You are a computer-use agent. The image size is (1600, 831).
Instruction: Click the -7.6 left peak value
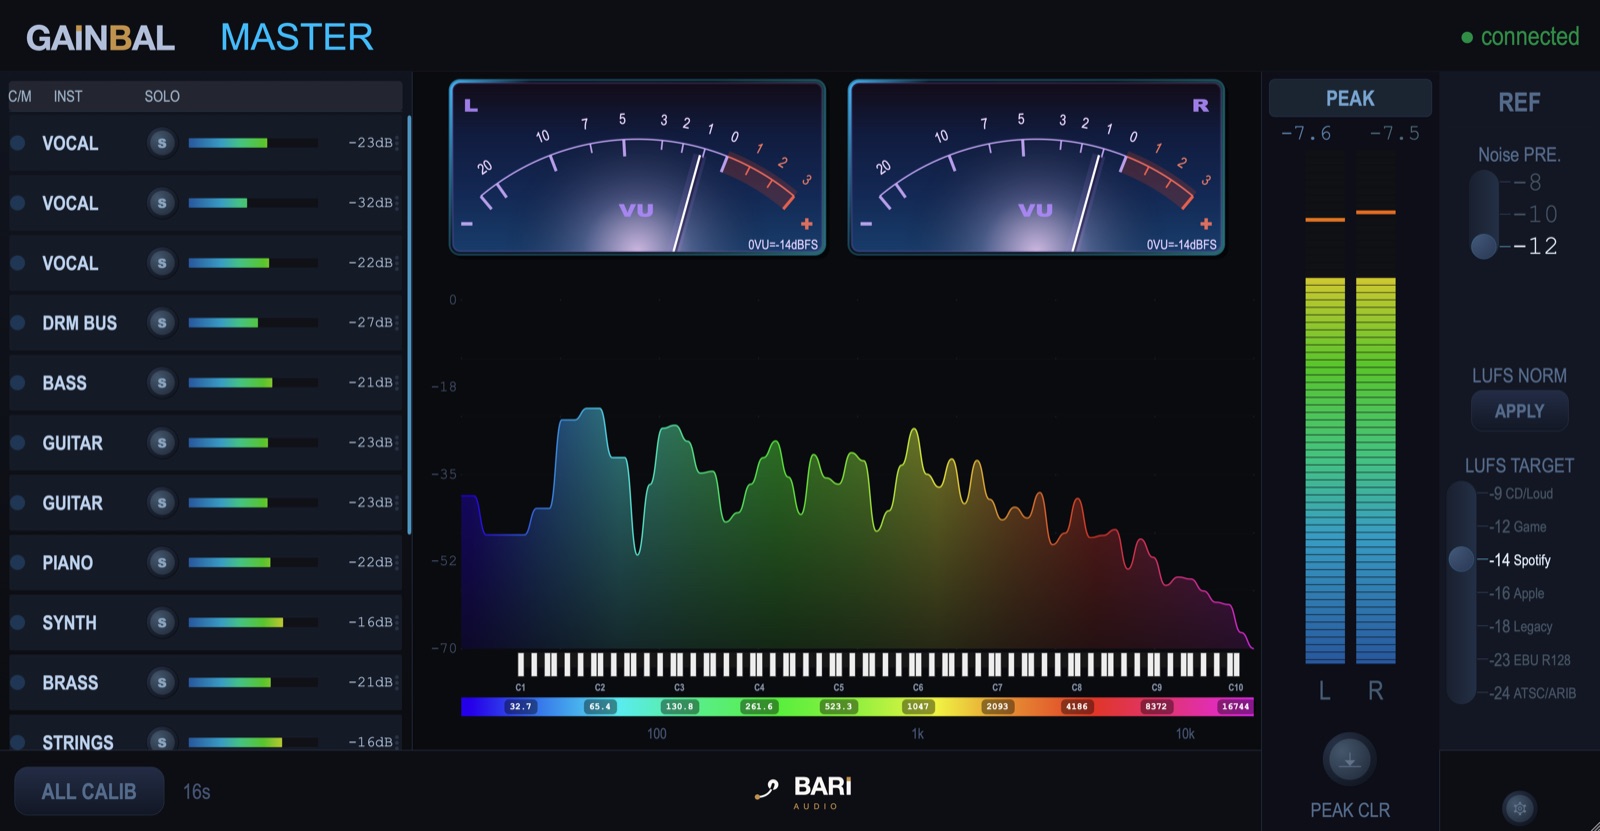tap(1306, 133)
